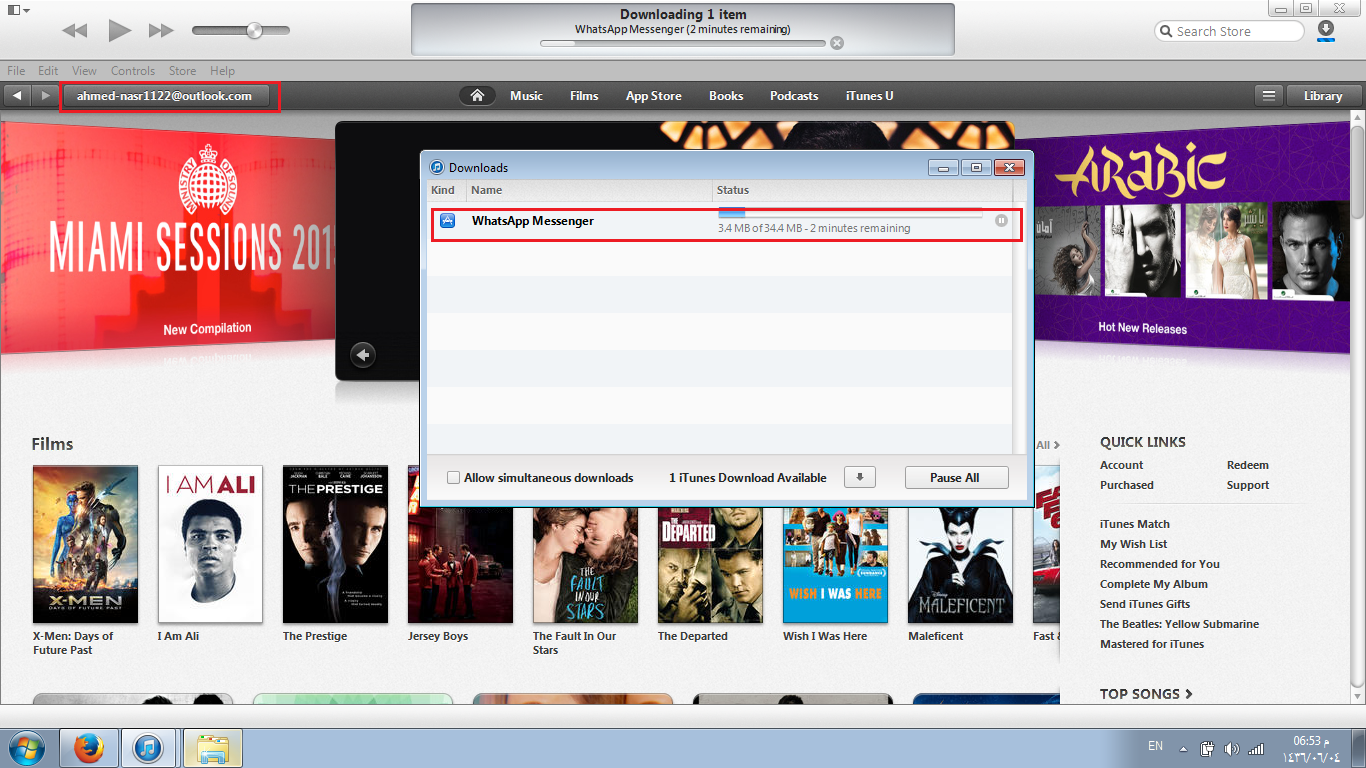Go back with the store back arrow
This screenshot has width=1366, height=768.
[17, 96]
